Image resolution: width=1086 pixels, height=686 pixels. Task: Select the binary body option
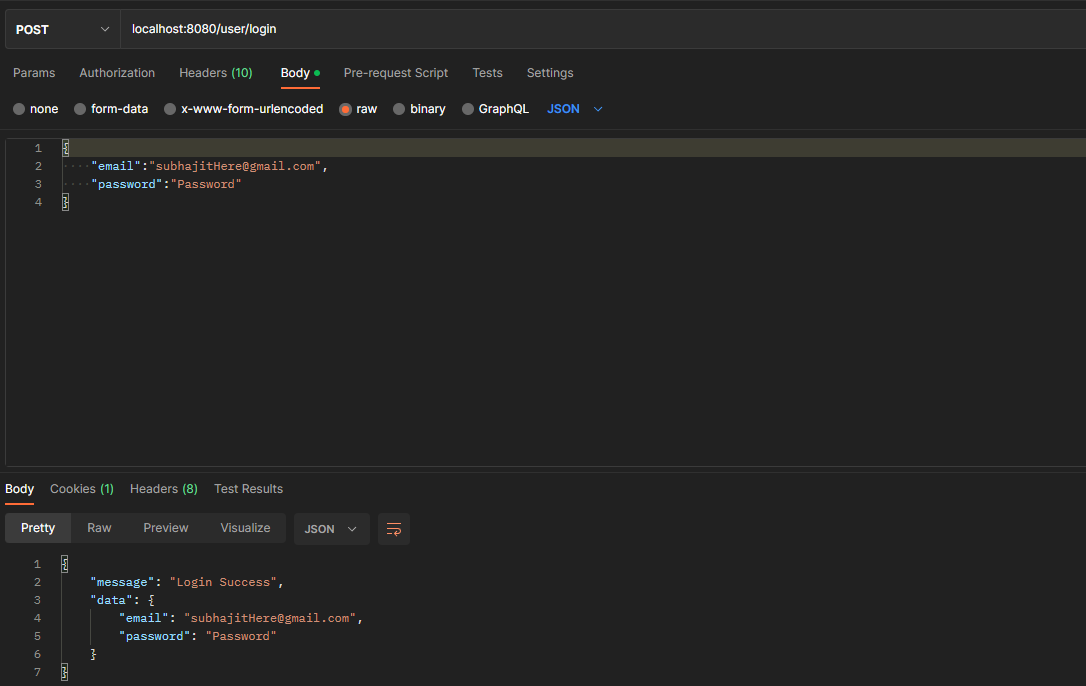click(419, 108)
